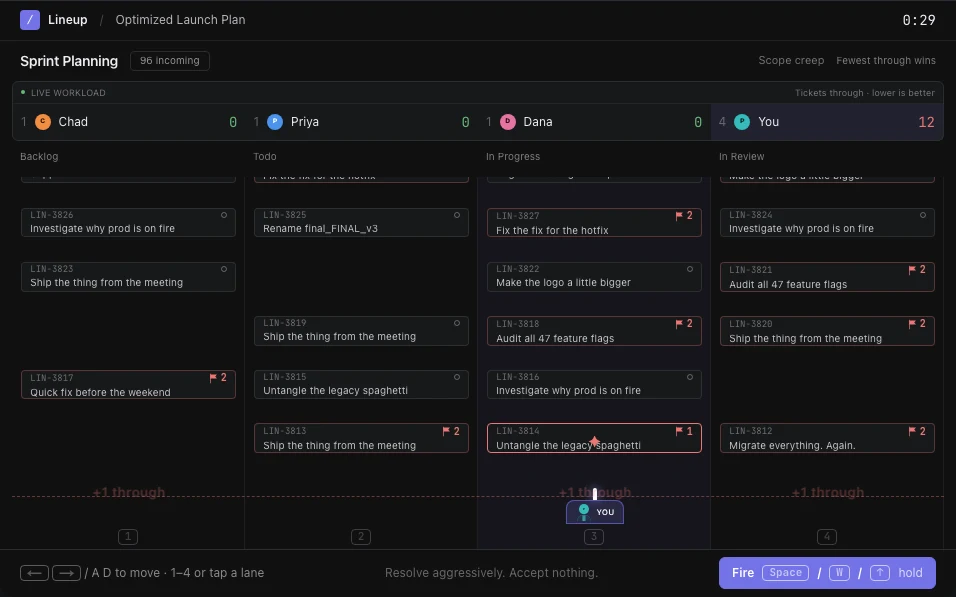The width and height of the screenshot is (956, 597).
Task: Click the status circle on LIN-3815
Action: pyautogui.click(x=457, y=377)
